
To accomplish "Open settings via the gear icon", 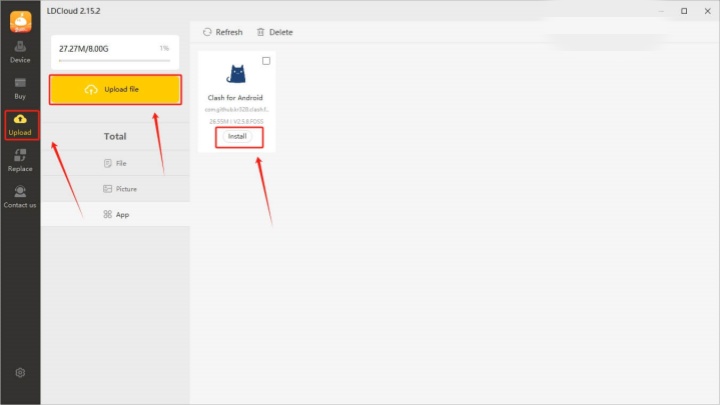I will point(20,373).
